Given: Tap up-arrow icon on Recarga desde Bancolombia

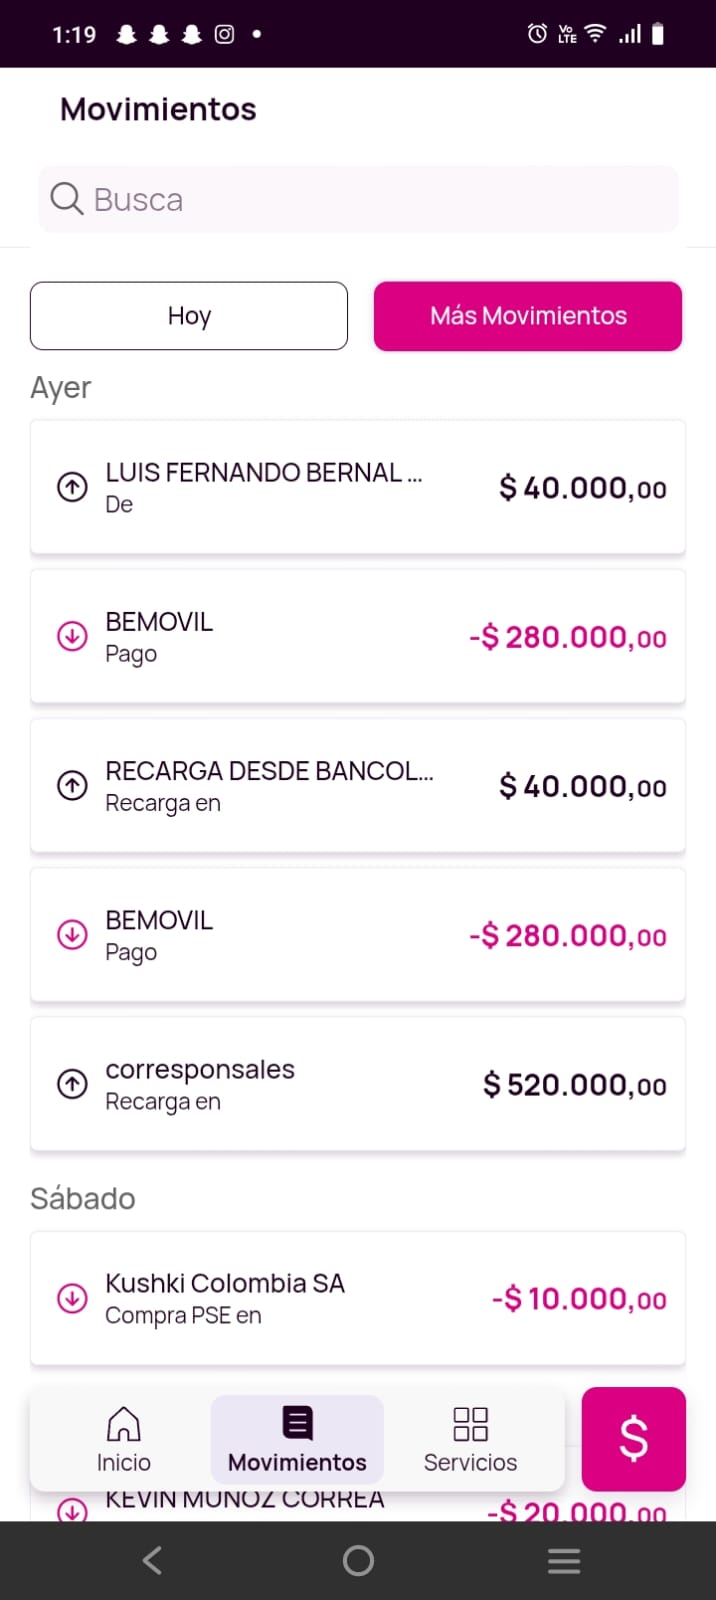Looking at the screenshot, I should [72, 786].
